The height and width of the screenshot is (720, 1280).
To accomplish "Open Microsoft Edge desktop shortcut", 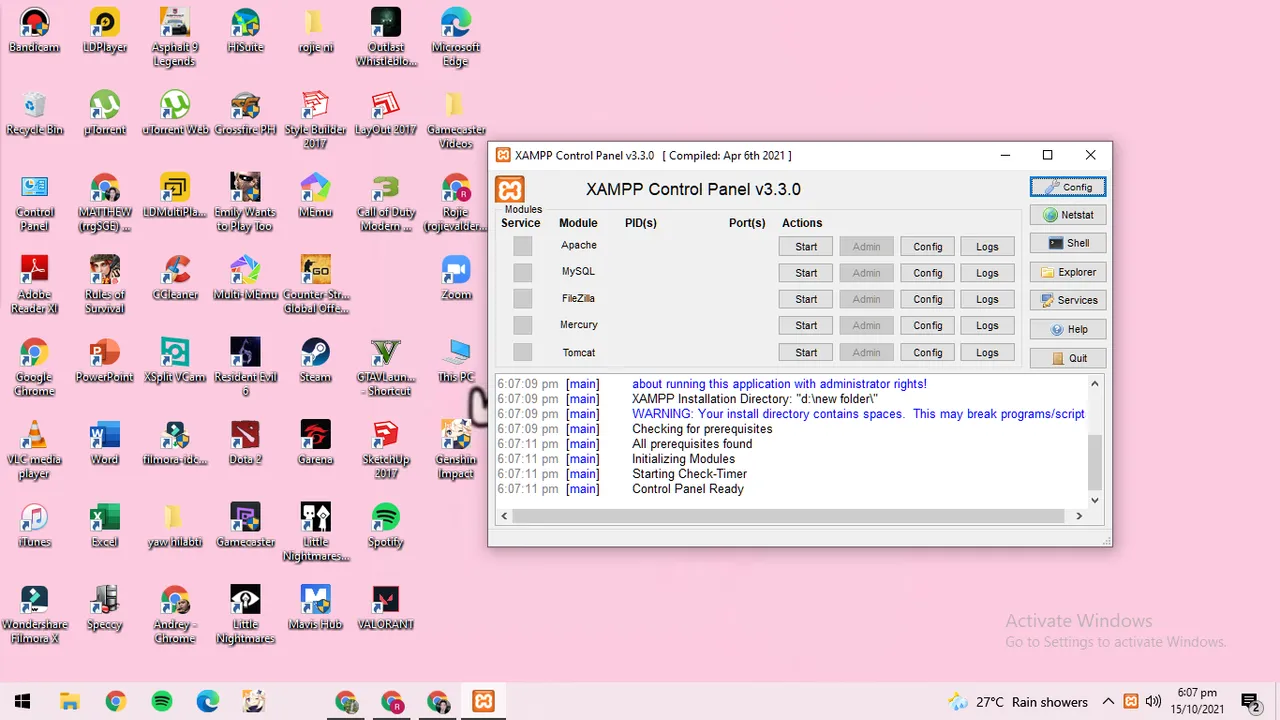I will coord(456,37).
